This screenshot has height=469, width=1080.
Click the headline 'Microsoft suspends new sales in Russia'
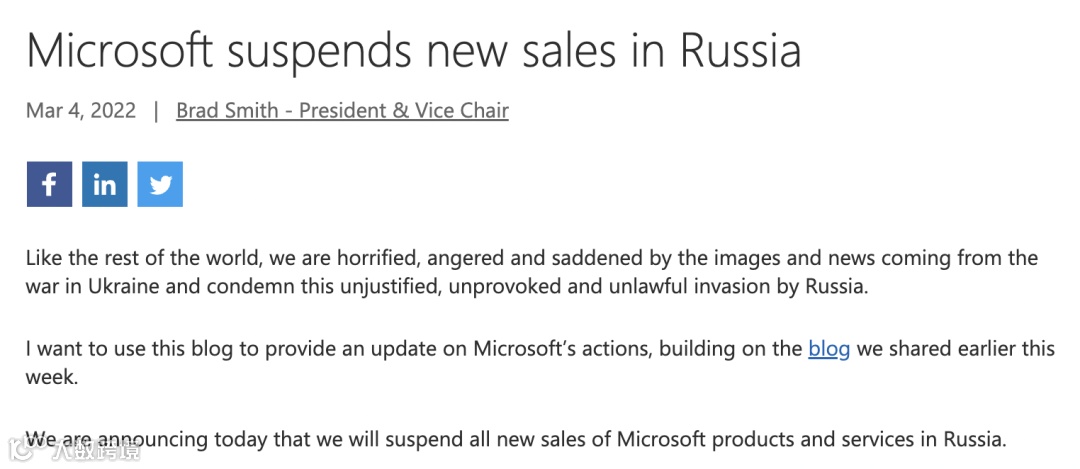(413, 49)
